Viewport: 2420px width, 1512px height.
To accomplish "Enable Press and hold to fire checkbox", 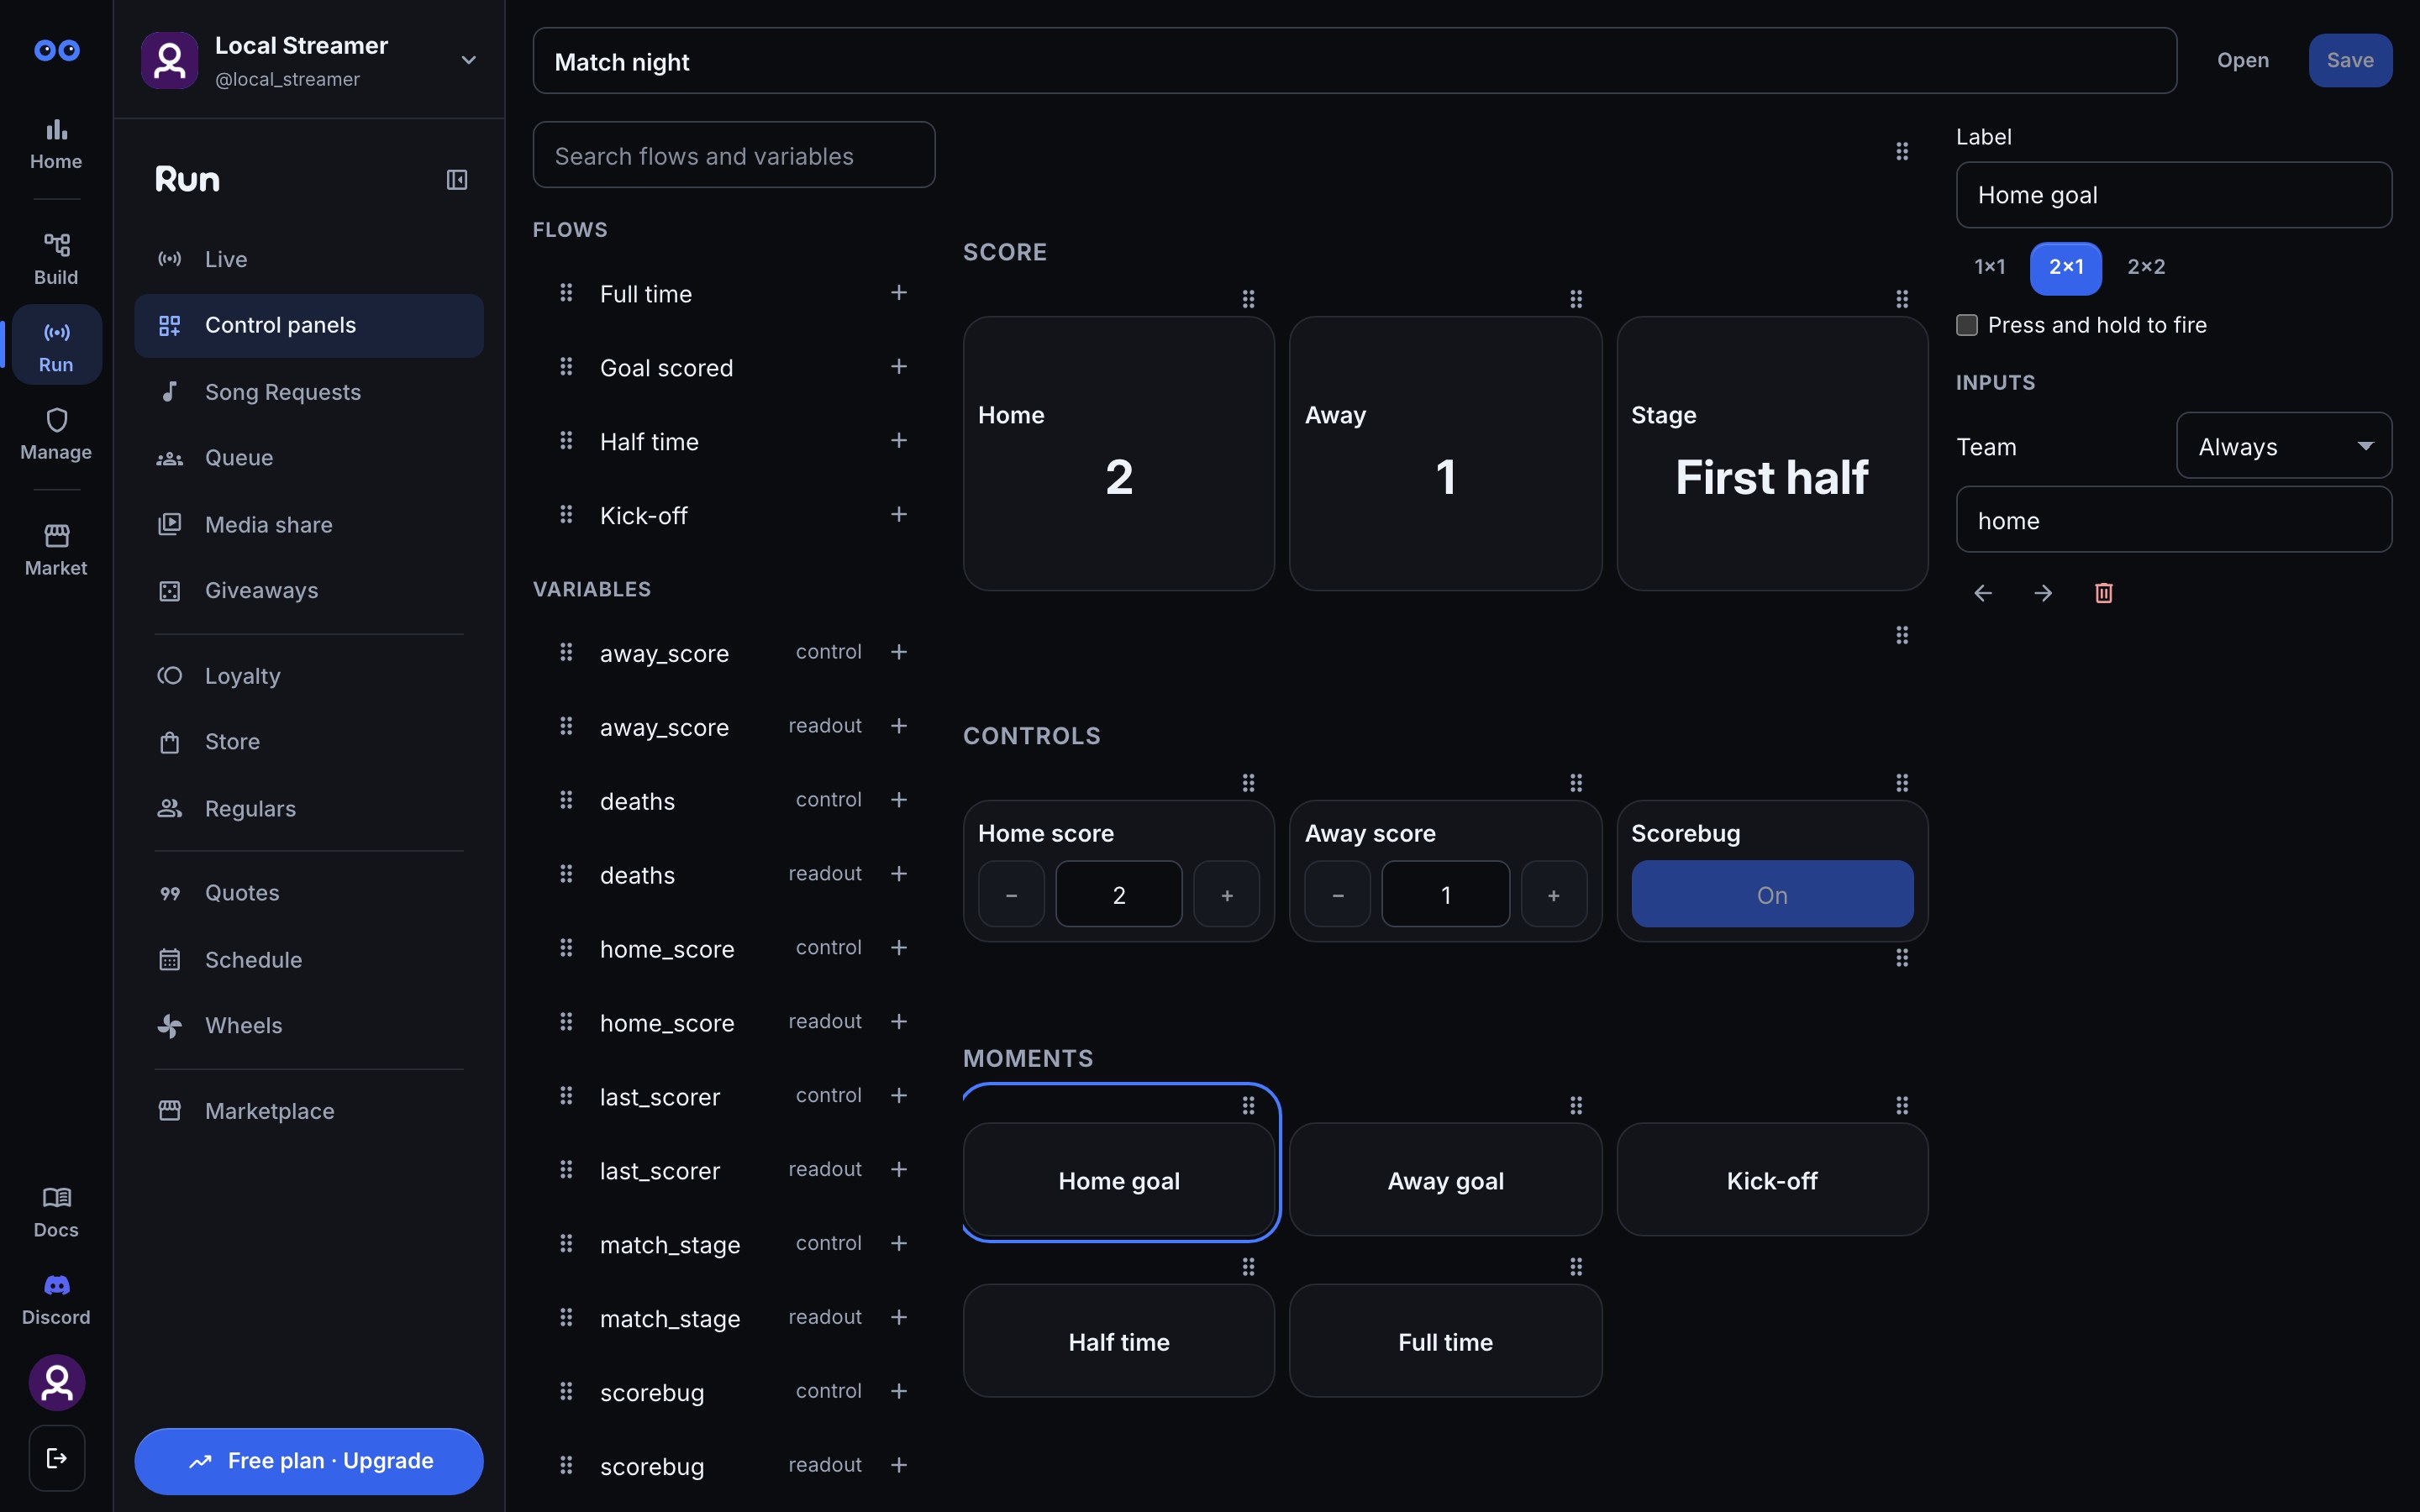I will point(1967,325).
